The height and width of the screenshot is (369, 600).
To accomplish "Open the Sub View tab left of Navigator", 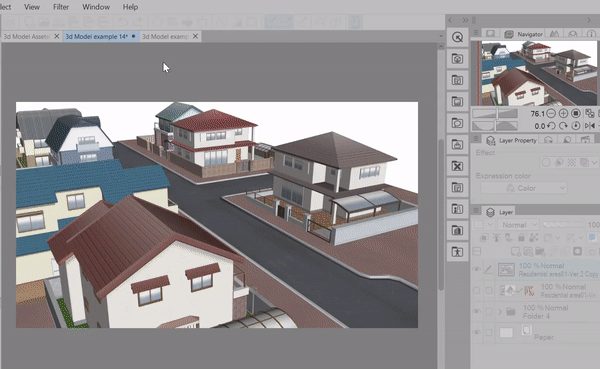I will (491, 34).
